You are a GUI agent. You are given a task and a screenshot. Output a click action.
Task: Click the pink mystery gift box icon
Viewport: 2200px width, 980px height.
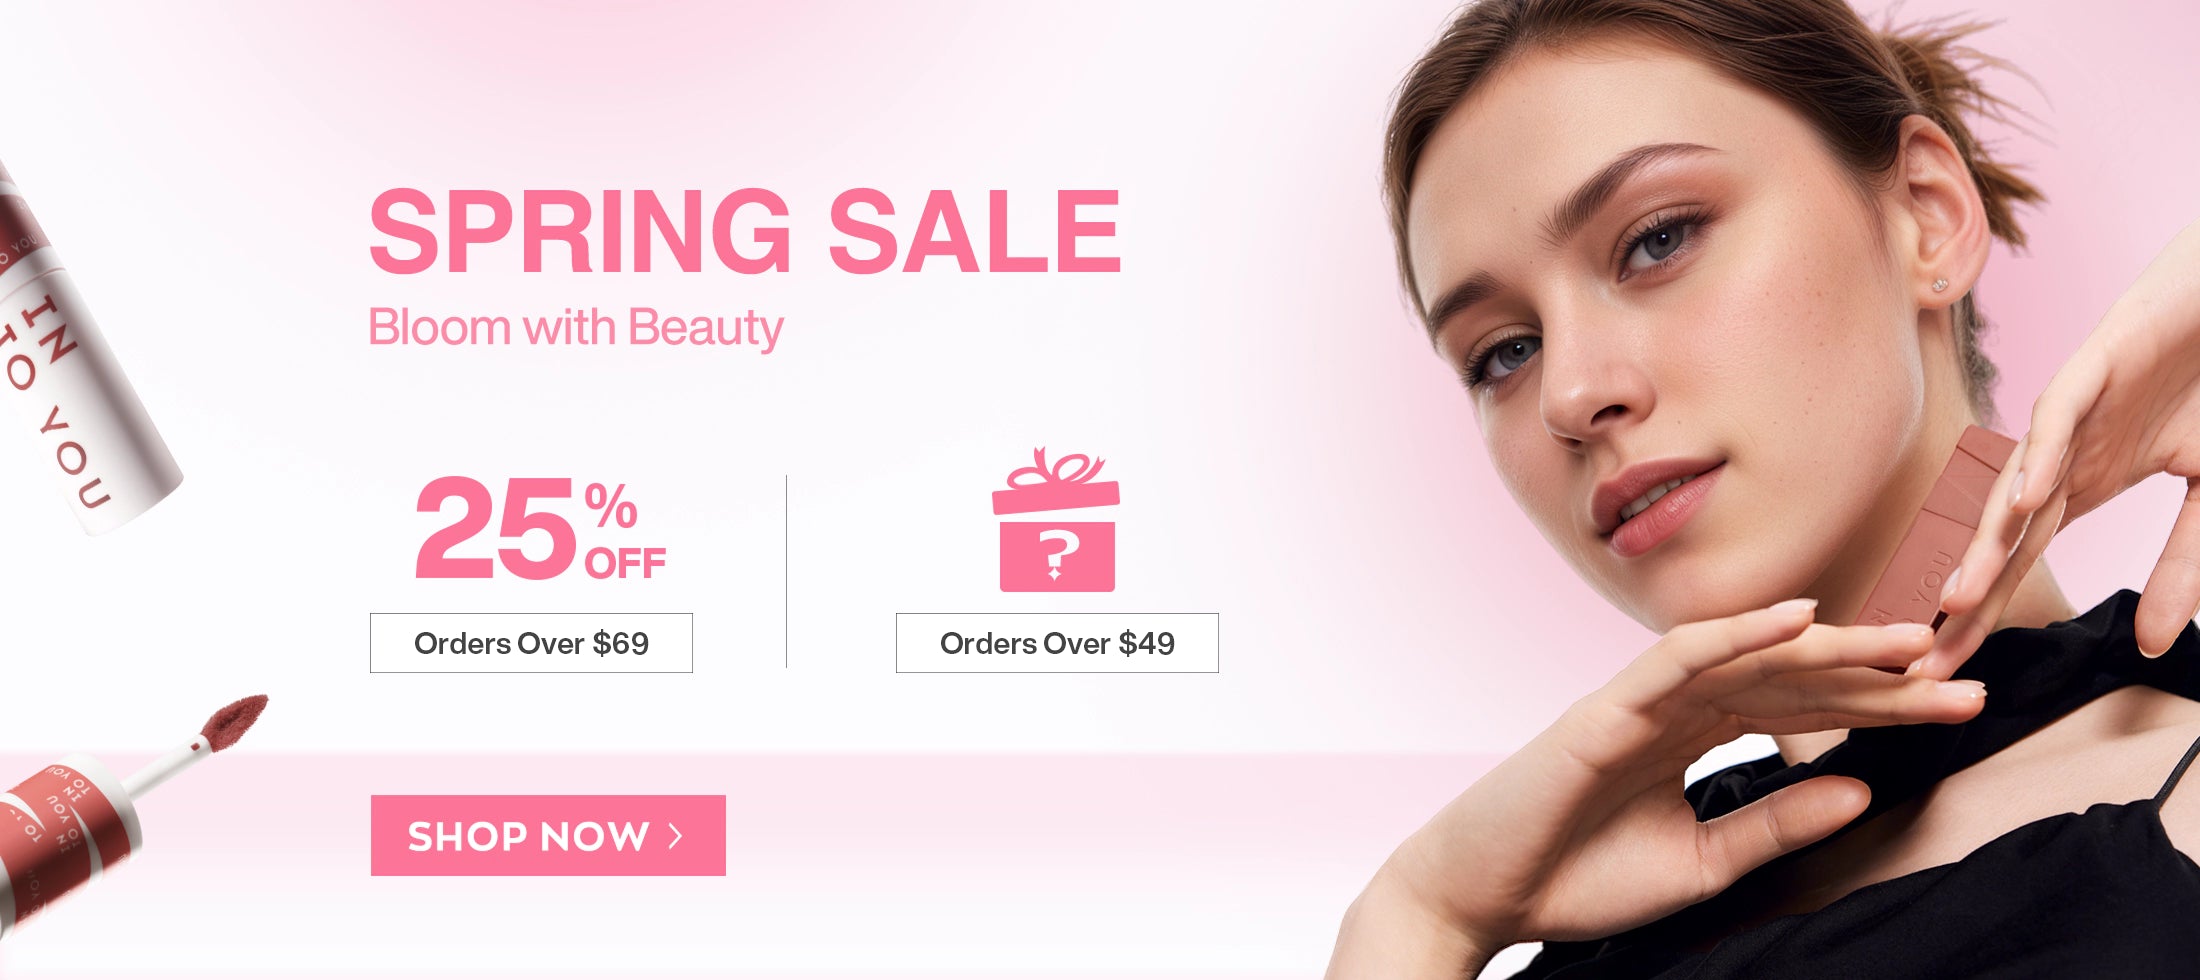(x=1056, y=520)
